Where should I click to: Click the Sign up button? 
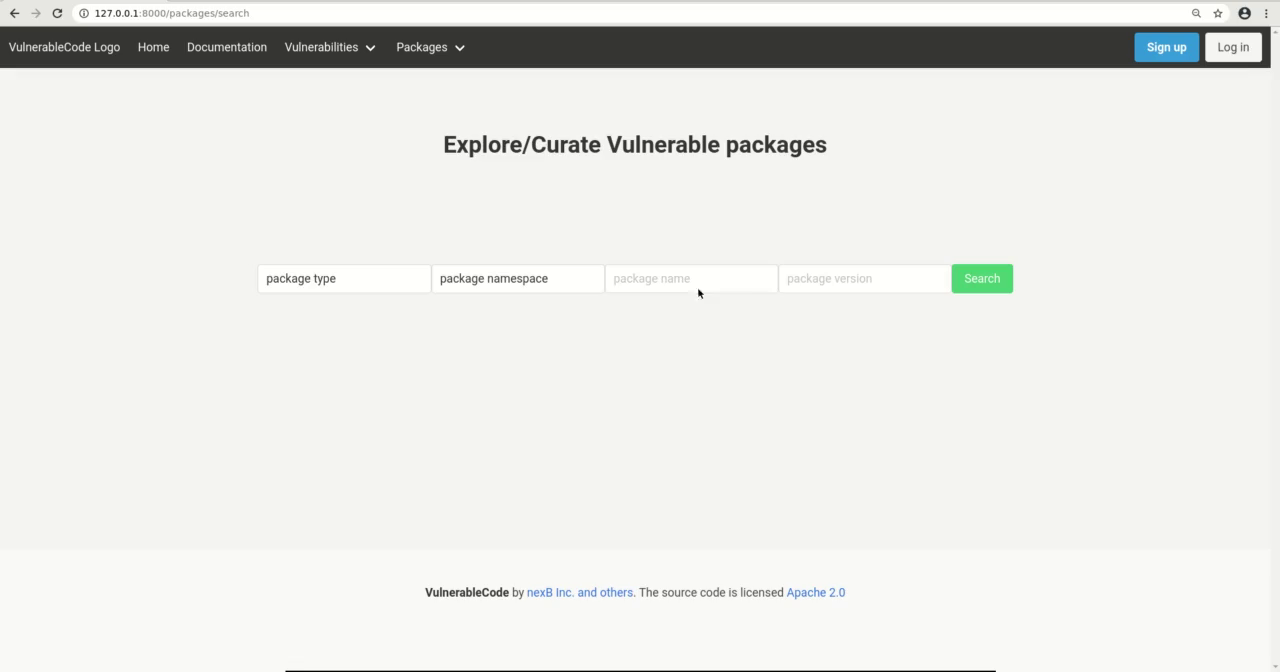point(1166,47)
